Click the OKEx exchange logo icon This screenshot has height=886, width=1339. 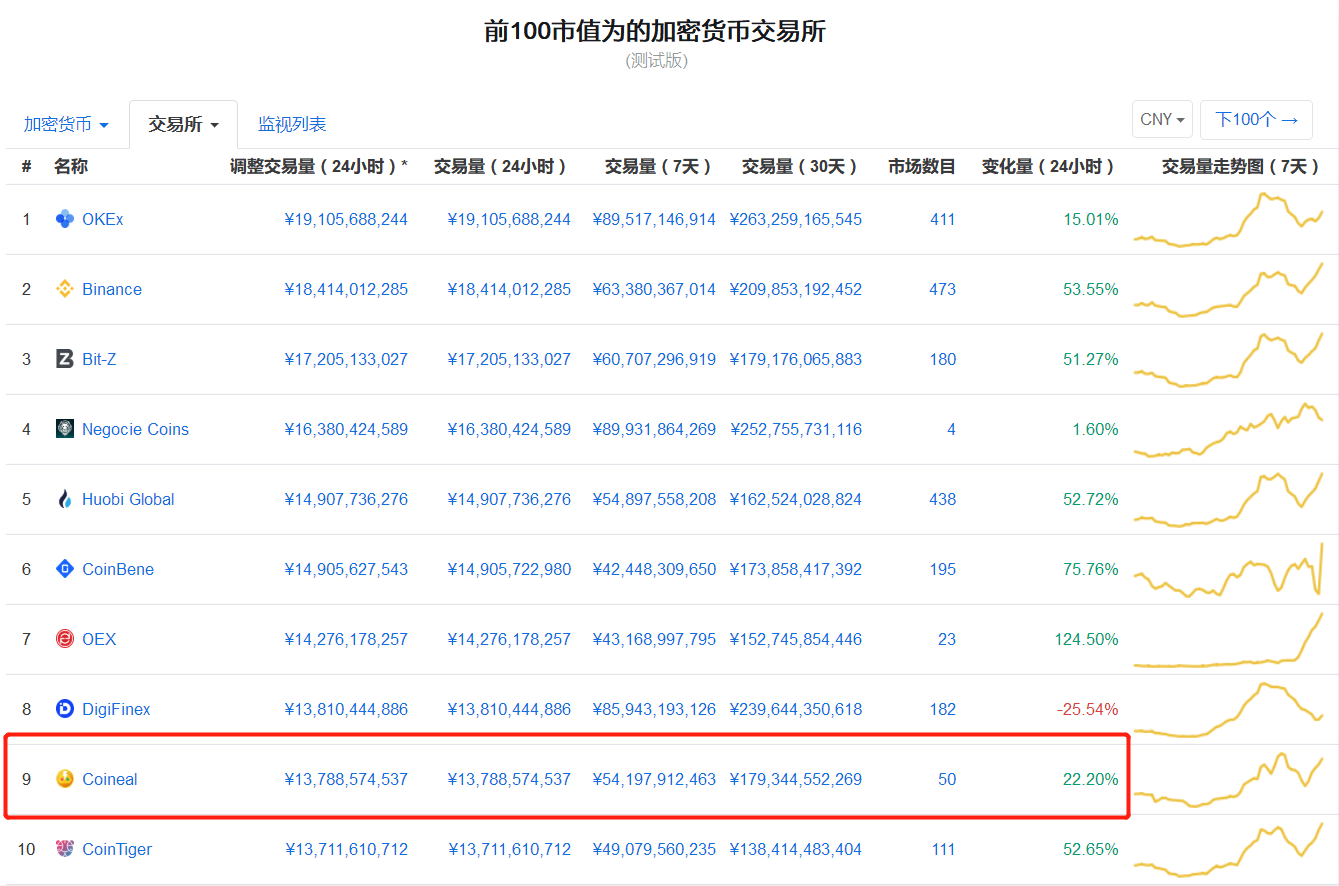(x=65, y=219)
